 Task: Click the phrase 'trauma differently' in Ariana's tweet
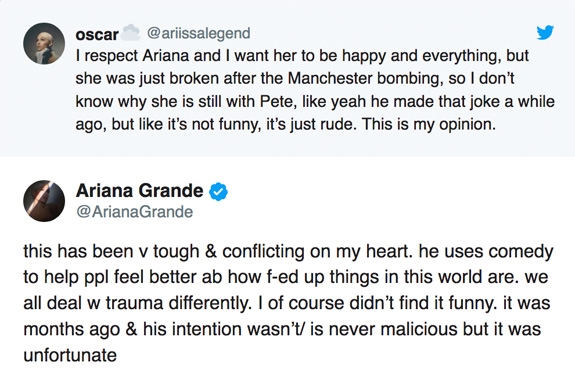178,304
